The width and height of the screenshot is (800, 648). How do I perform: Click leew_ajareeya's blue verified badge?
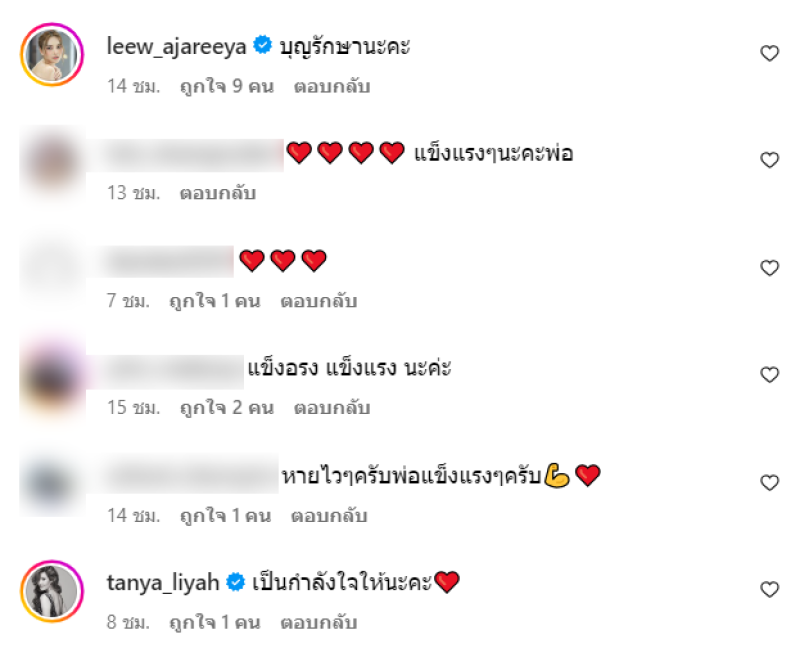point(263,45)
